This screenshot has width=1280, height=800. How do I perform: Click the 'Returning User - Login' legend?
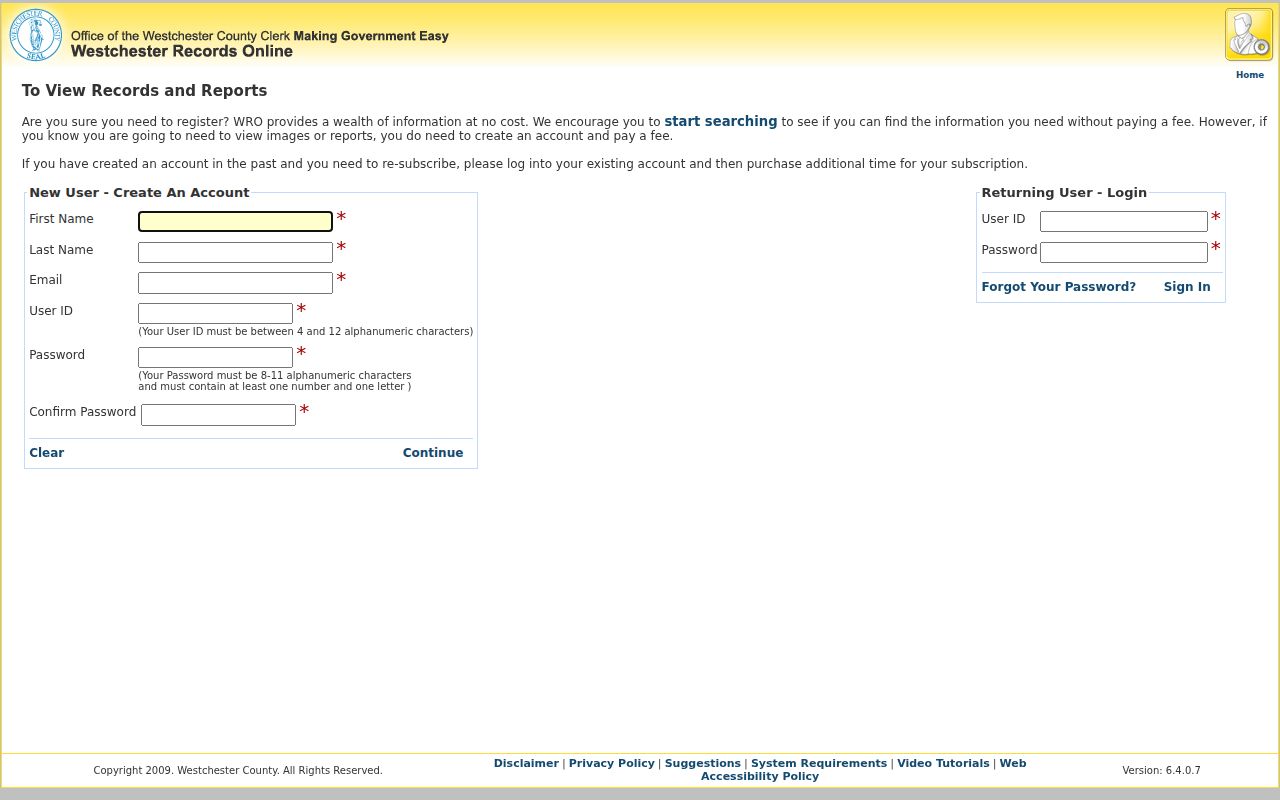[1064, 193]
